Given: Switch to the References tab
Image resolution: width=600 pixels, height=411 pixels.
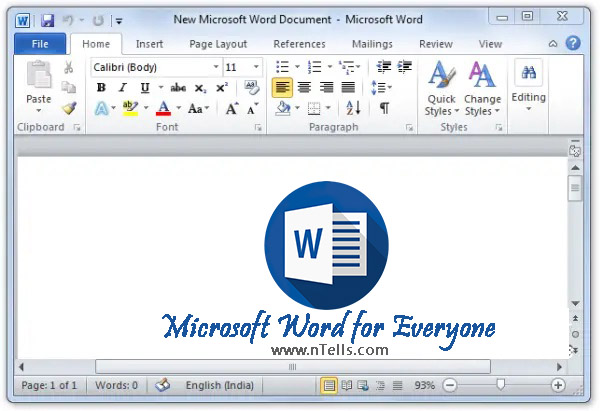Looking at the screenshot, I should point(299,44).
